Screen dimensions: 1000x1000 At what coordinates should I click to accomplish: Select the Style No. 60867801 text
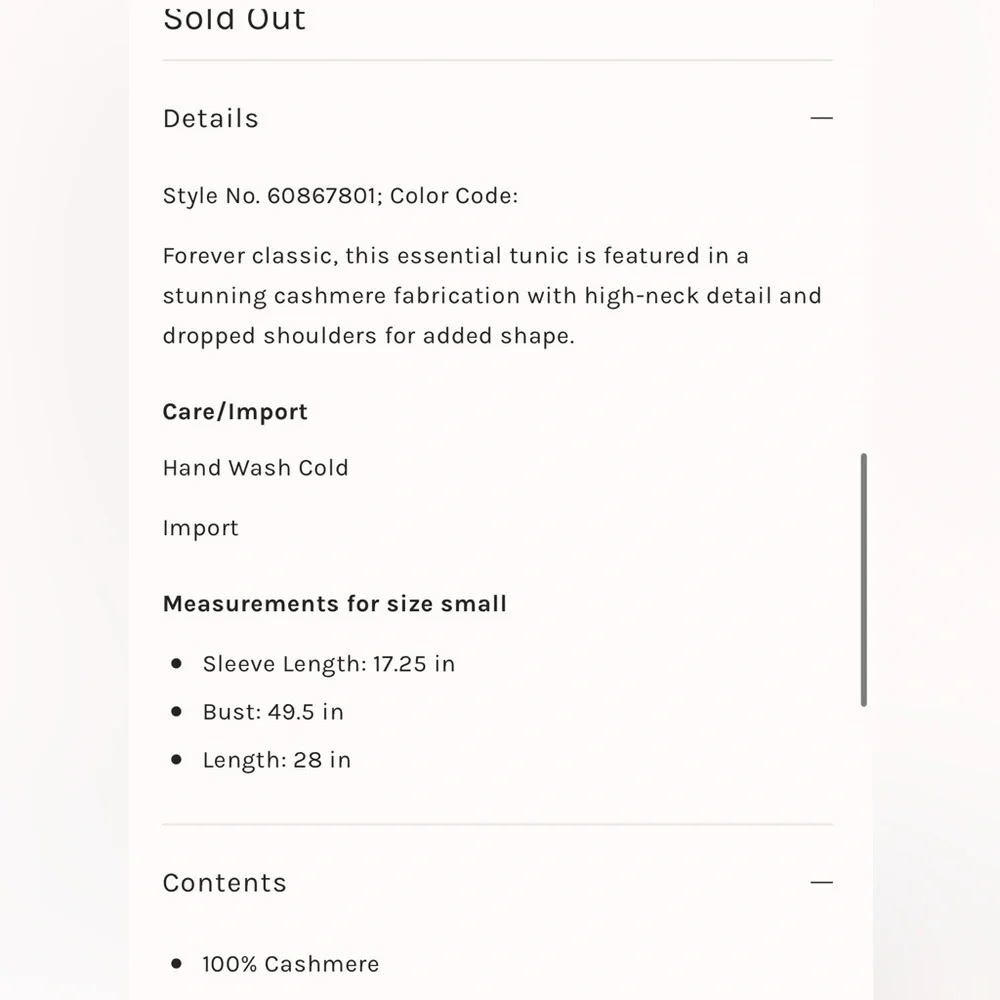(x=269, y=196)
